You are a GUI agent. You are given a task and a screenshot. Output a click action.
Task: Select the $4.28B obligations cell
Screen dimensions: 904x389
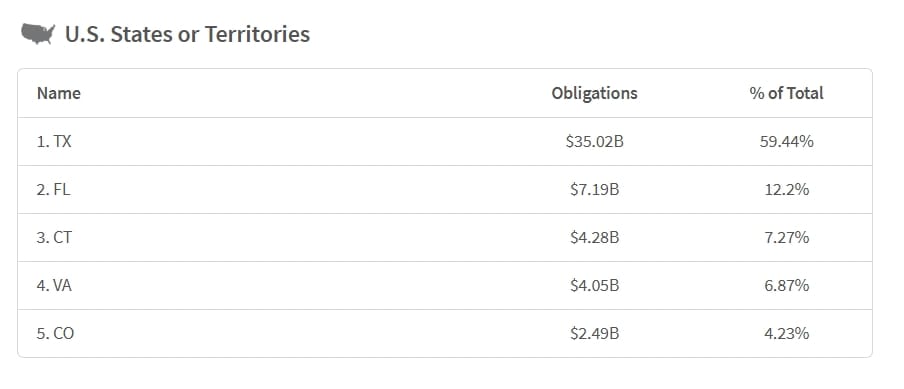[594, 237]
